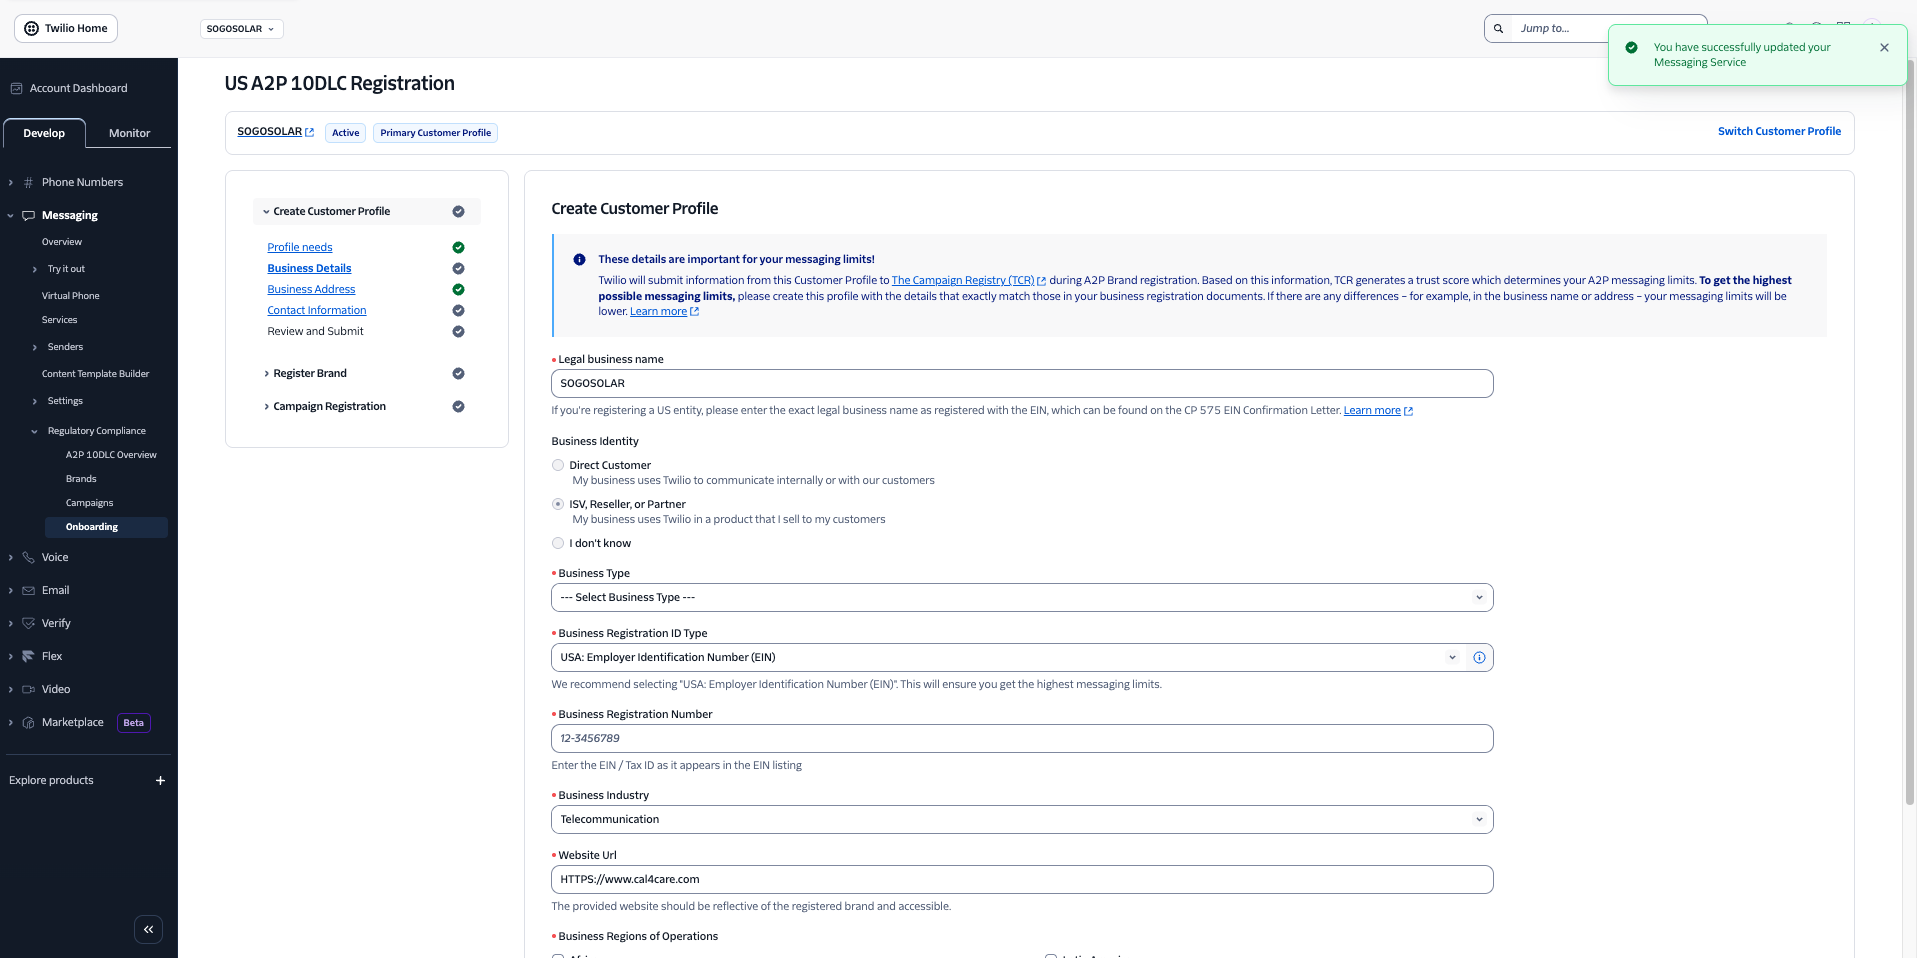Click the Twilio Home logo icon

pyautogui.click(x=29, y=28)
